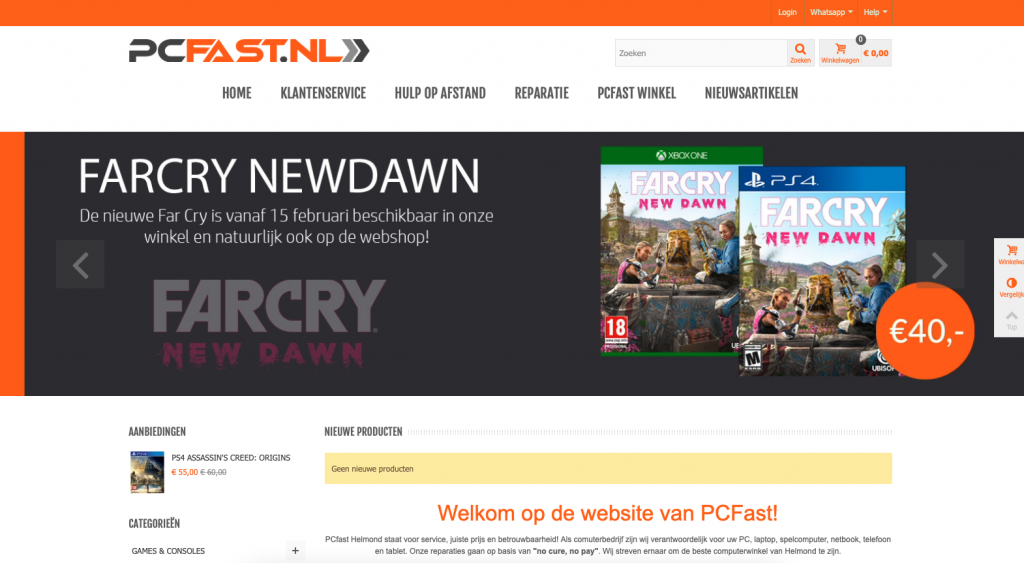Open PCFast Winkel page
Image resolution: width=1024 pixels, height=563 pixels.
pos(637,93)
